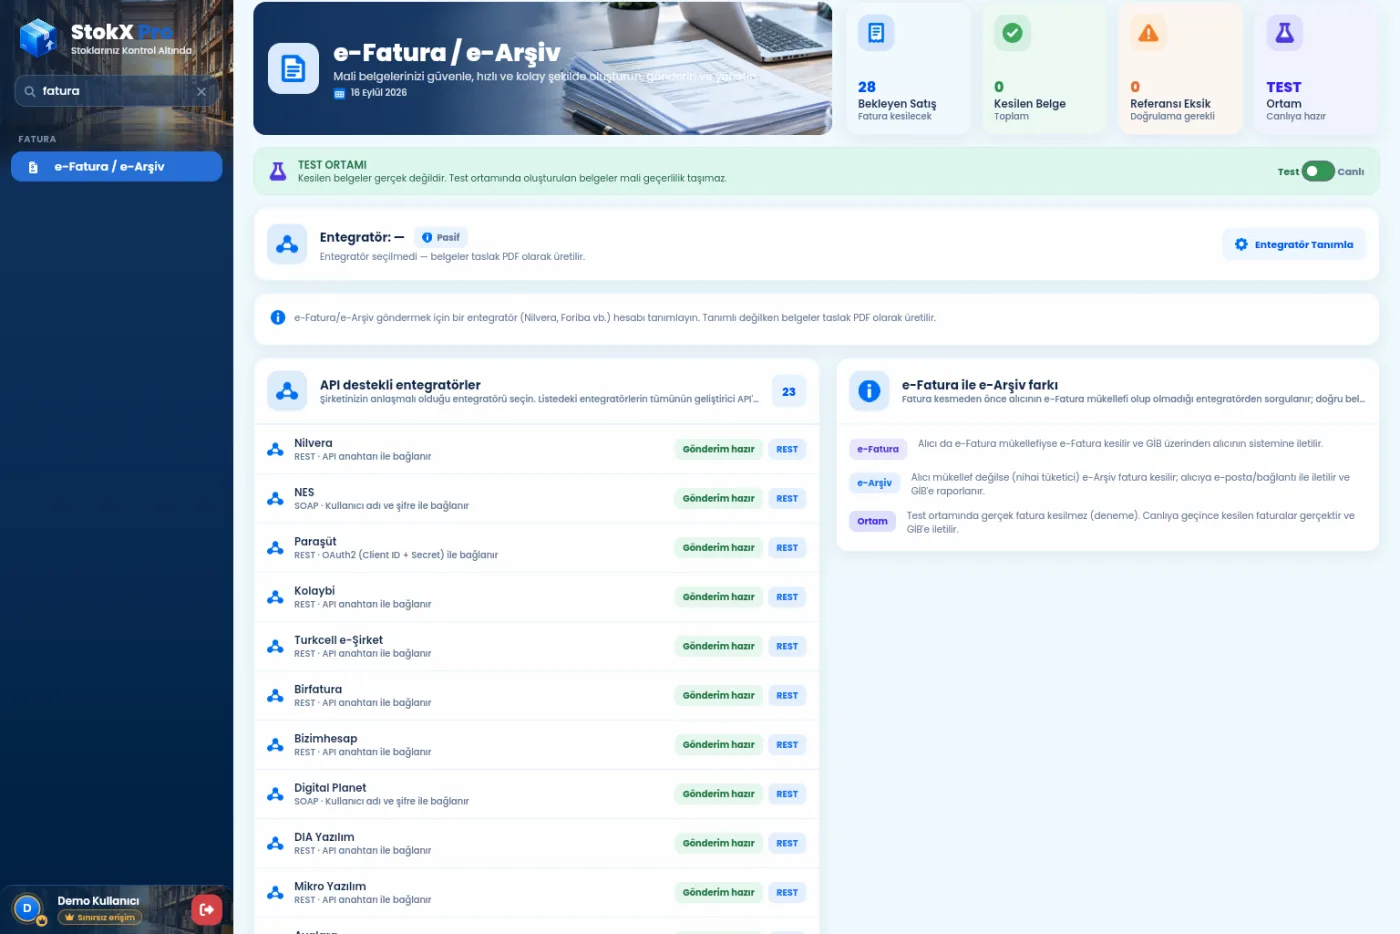
Task: Click Gönderim hazır badge on Nilvera row
Action: [718, 449]
